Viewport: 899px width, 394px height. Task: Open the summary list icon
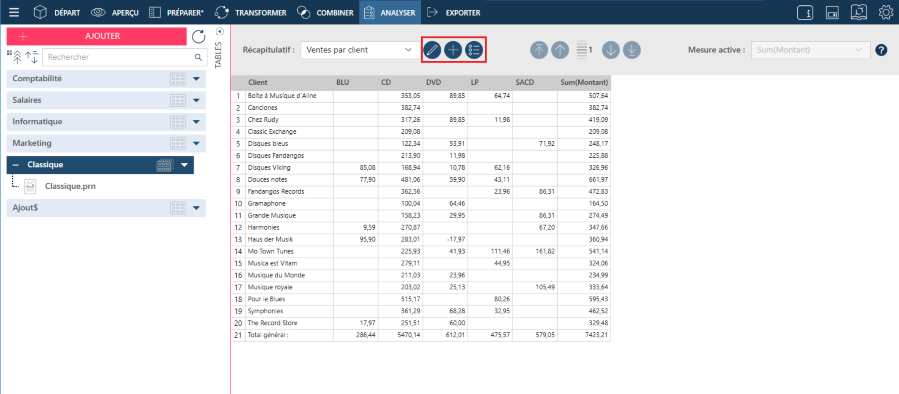(x=474, y=50)
